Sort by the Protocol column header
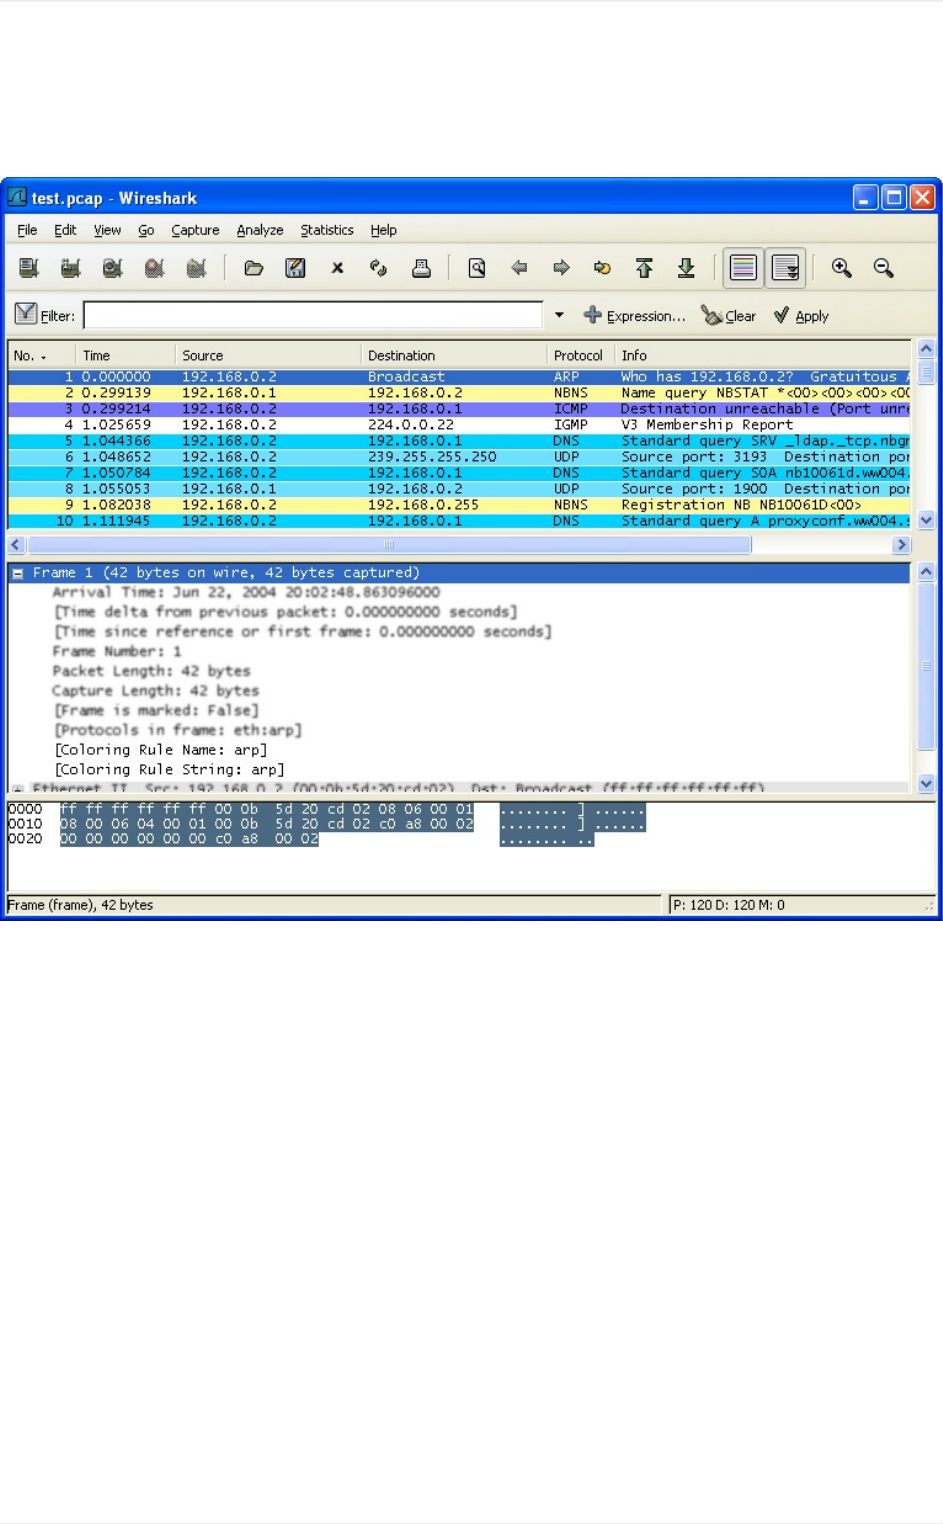The image size is (943, 1524). 581,355
